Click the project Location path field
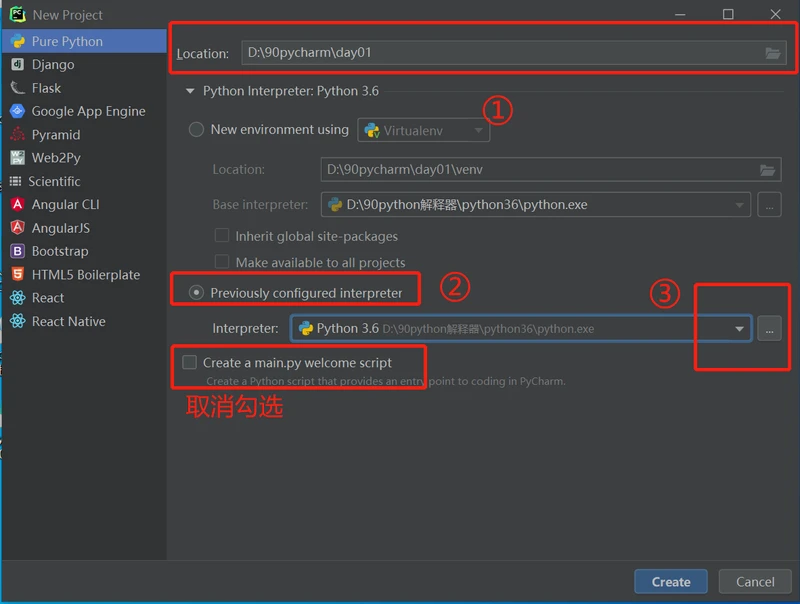 tap(500, 53)
